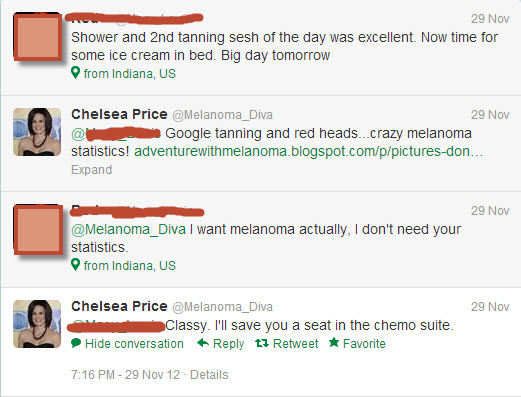Viewport: 521px width, 397px height.
Task: Click Chelsea Price name in last tweet
Action: tap(119, 306)
